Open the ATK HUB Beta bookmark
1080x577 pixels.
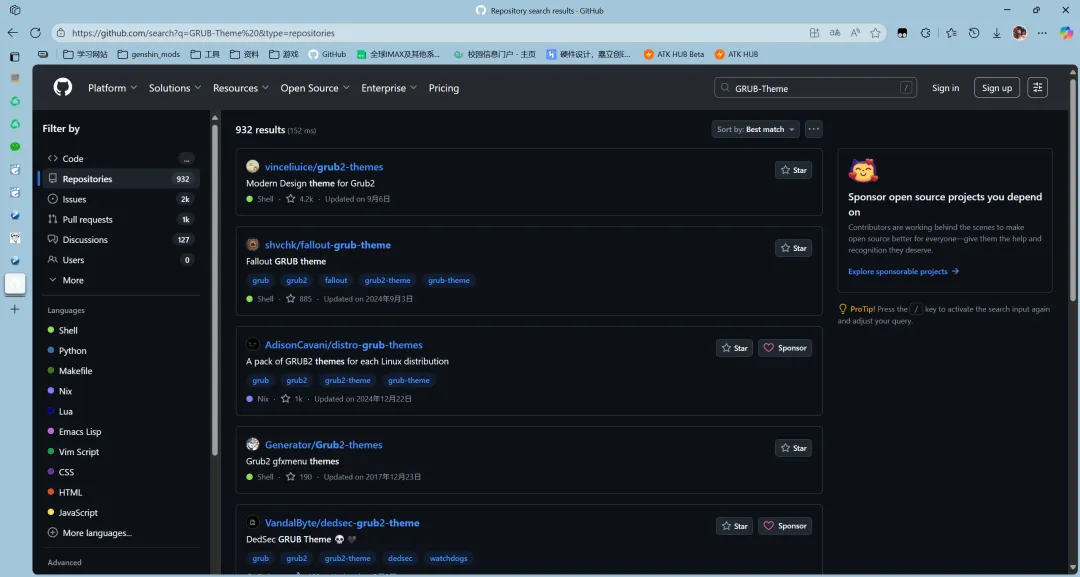pyautogui.click(x=674, y=54)
